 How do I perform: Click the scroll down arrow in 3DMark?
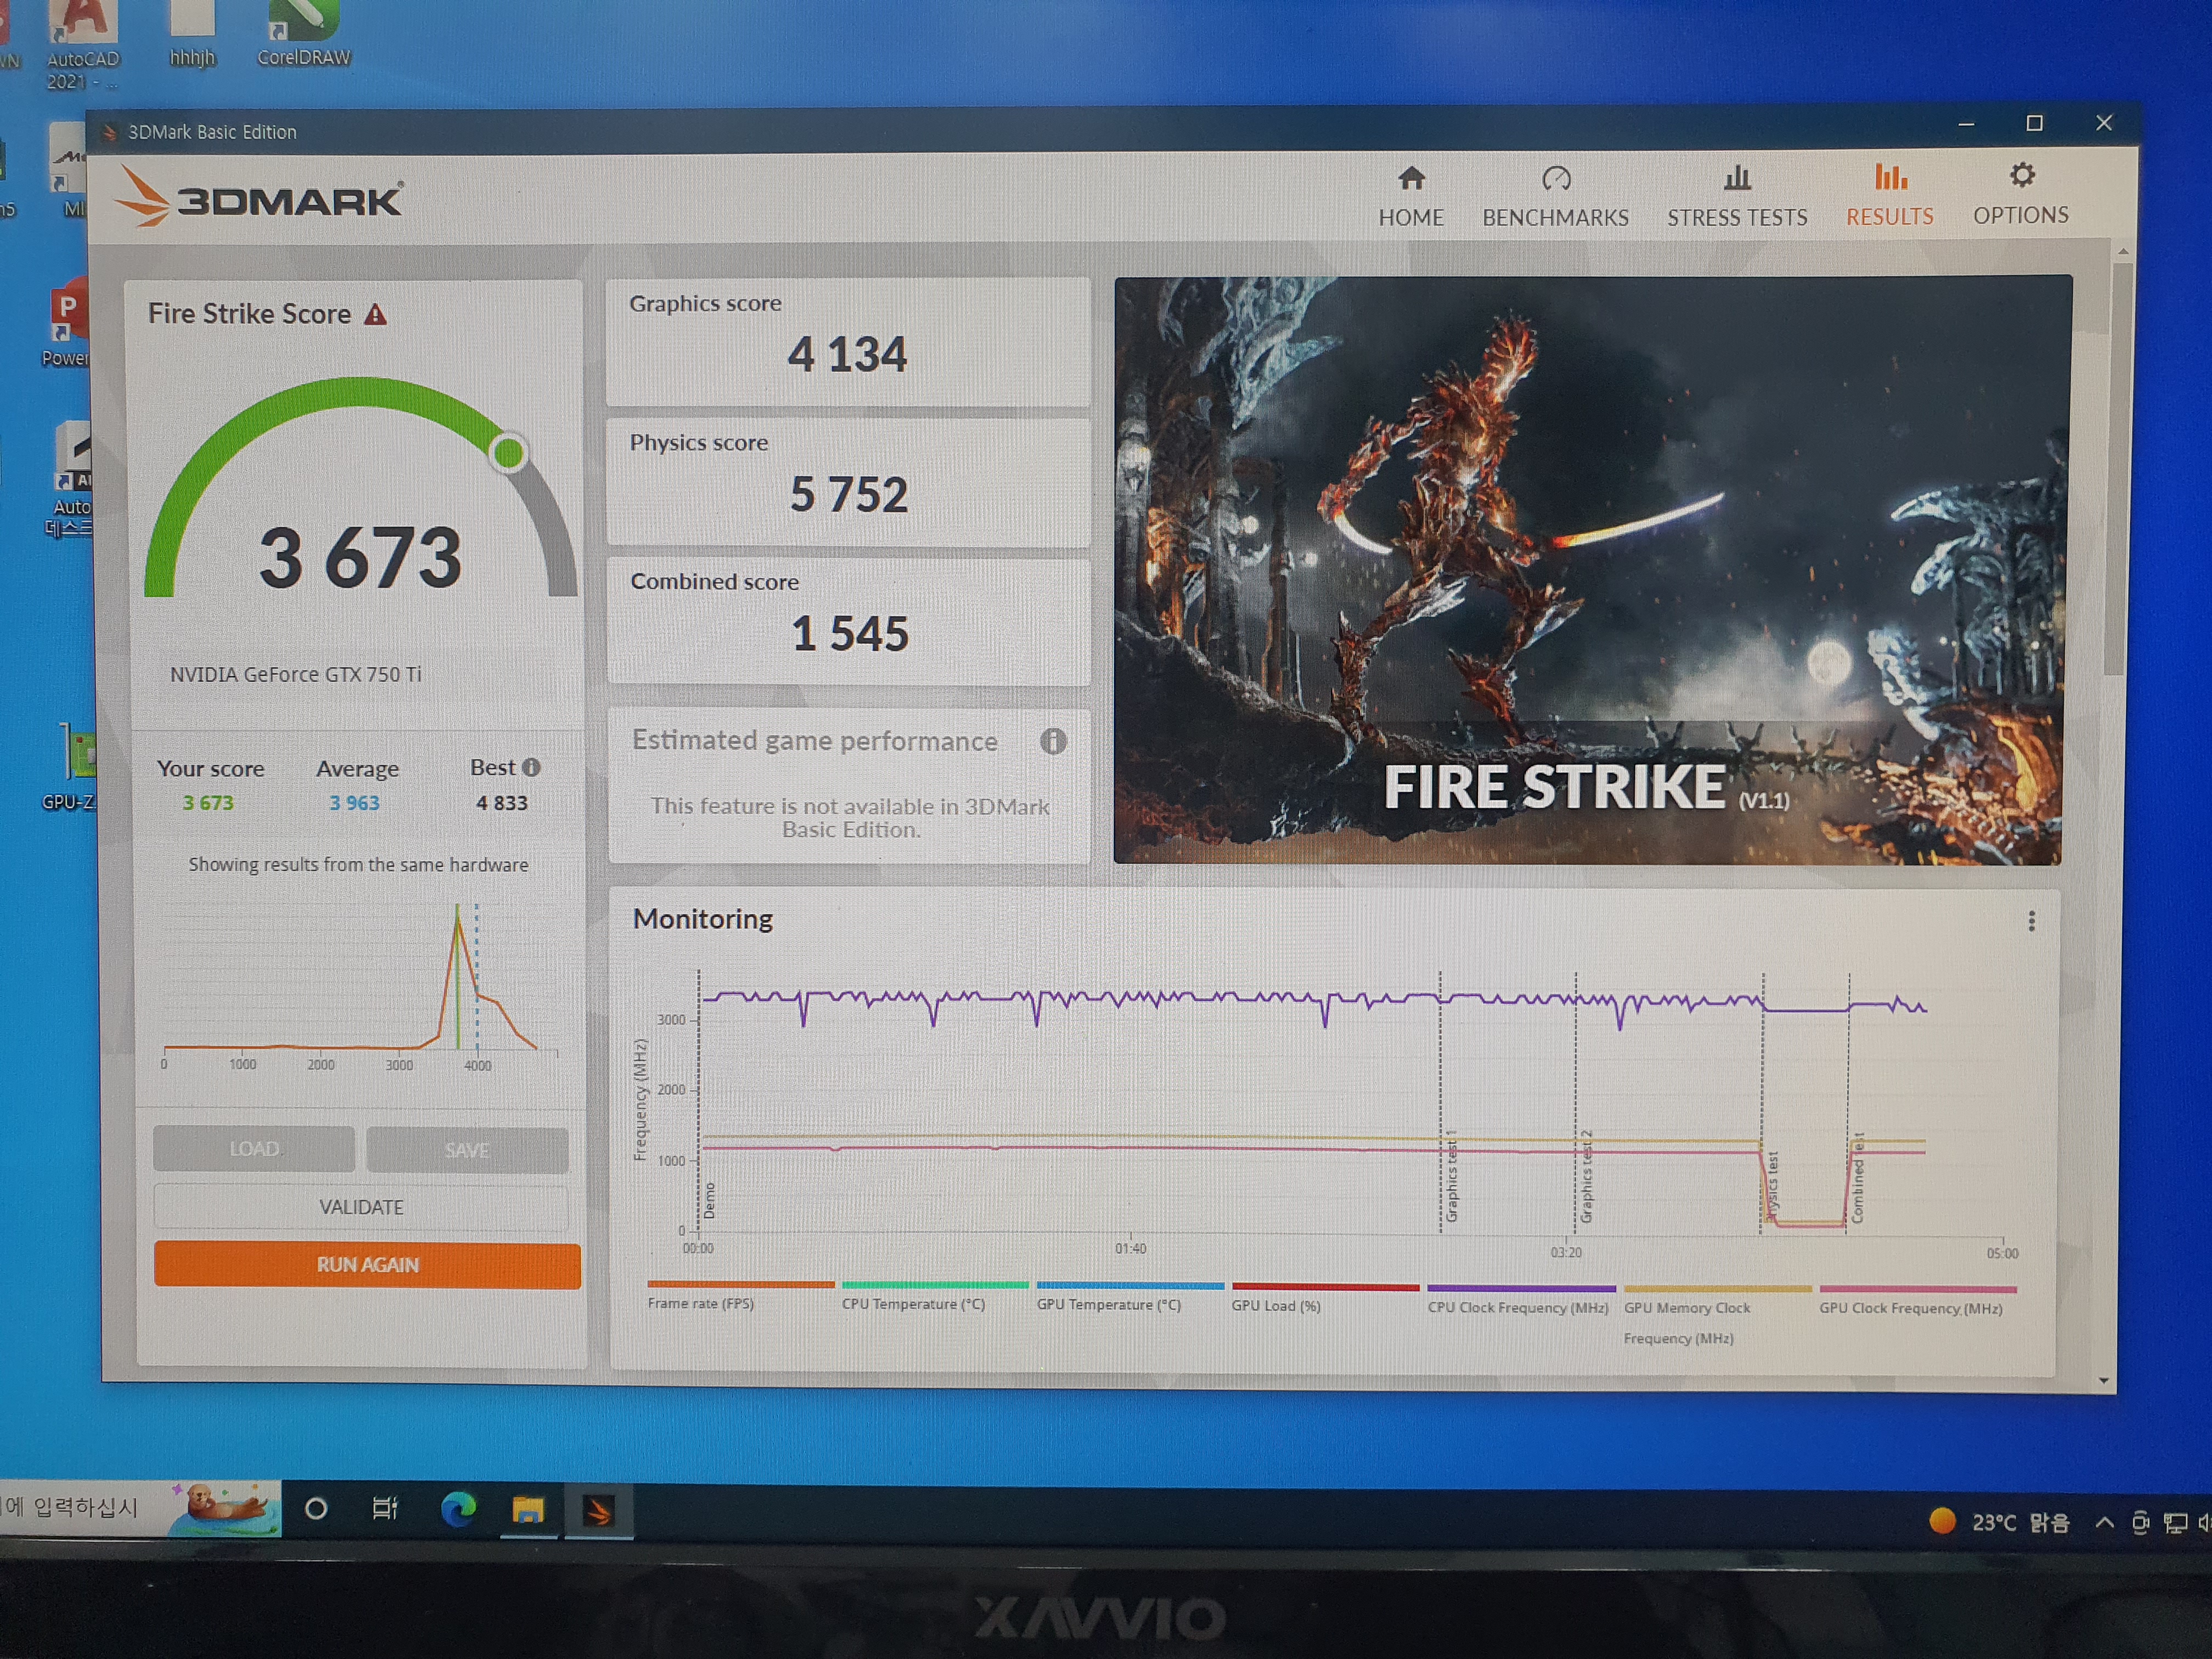click(x=2104, y=1380)
